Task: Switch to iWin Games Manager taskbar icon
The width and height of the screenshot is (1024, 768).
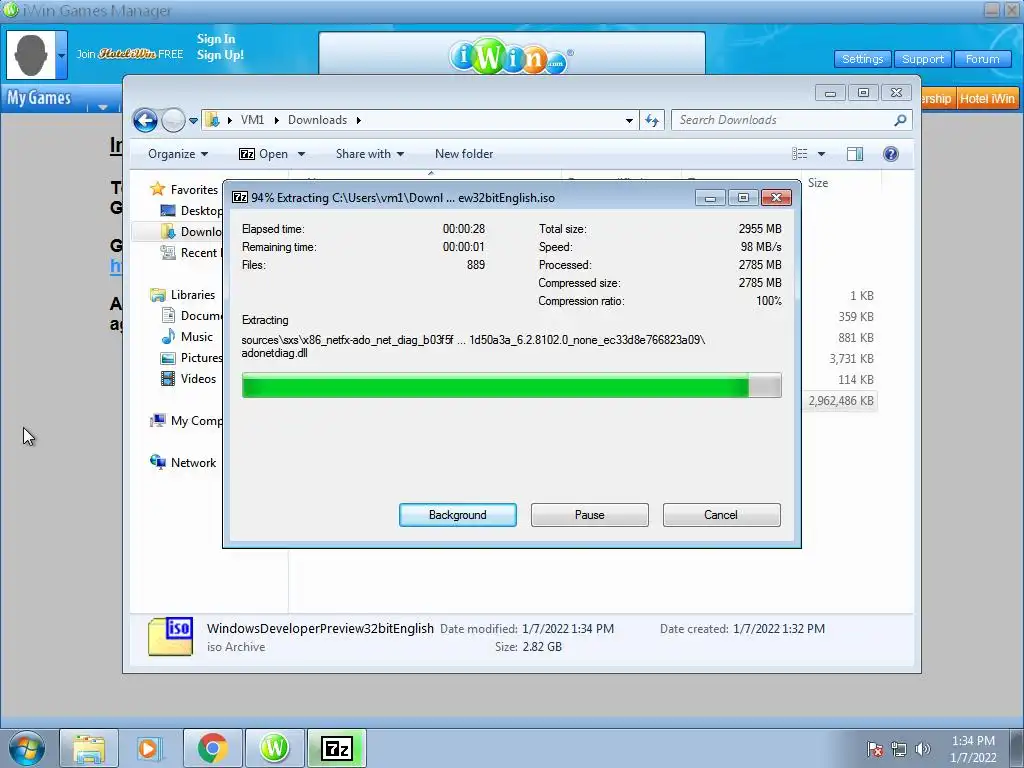Action: click(x=274, y=748)
